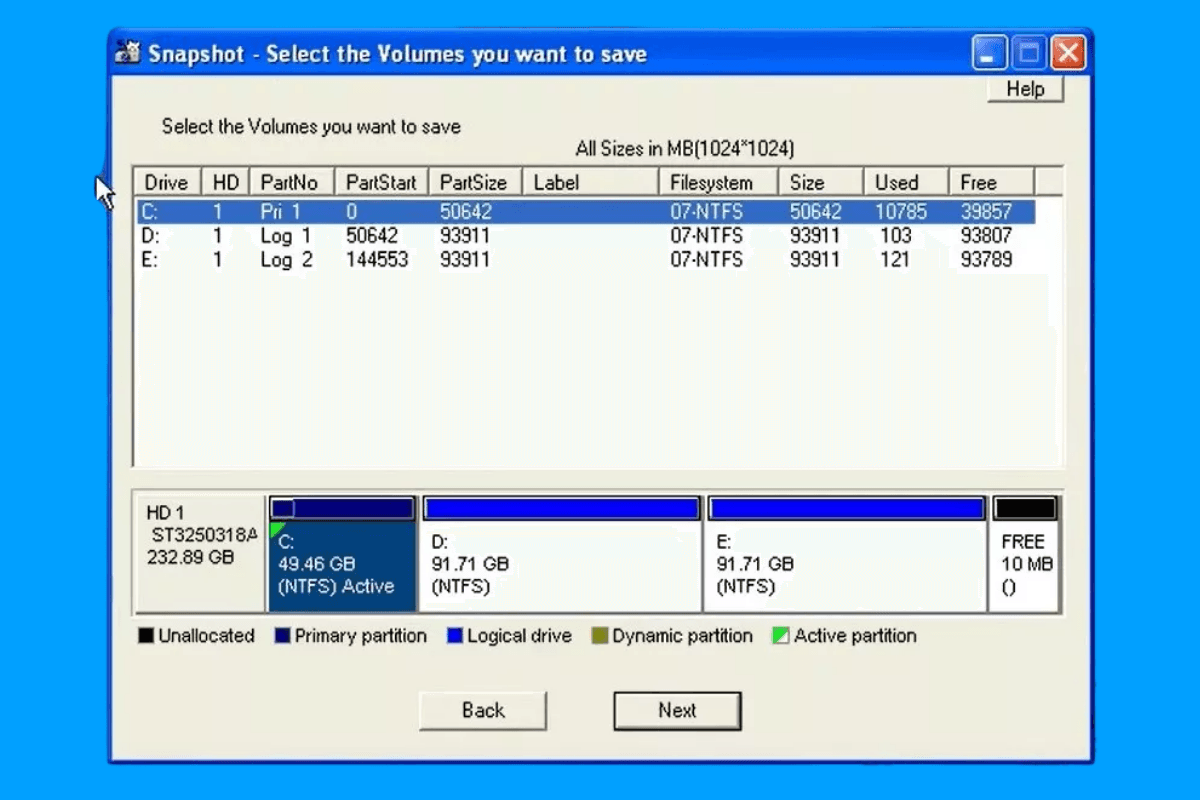The width and height of the screenshot is (1200, 800).
Task: Click Used value 121
Action: (x=896, y=260)
